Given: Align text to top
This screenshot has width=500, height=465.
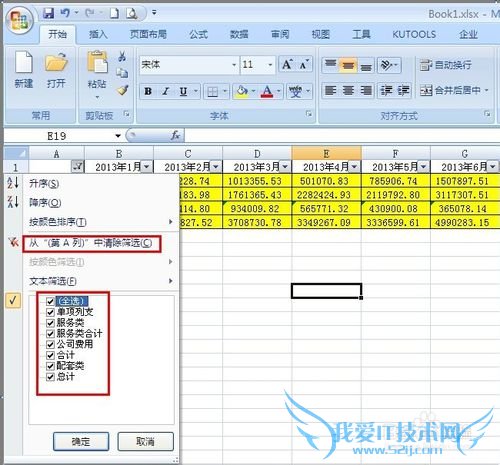Looking at the screenshot, I should click(330, 65).
